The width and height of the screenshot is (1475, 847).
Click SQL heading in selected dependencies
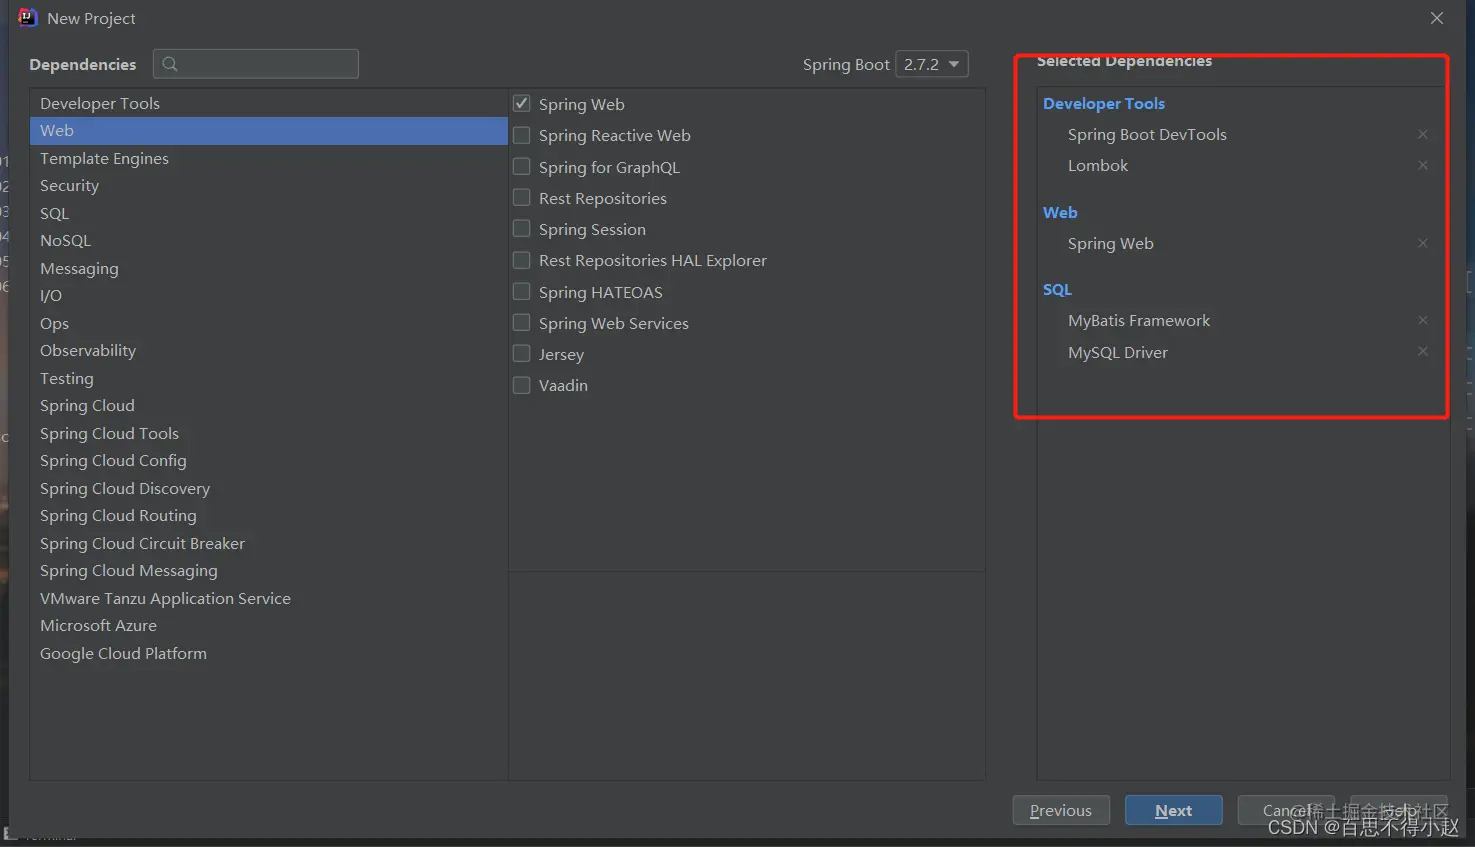pos(1057,289)
